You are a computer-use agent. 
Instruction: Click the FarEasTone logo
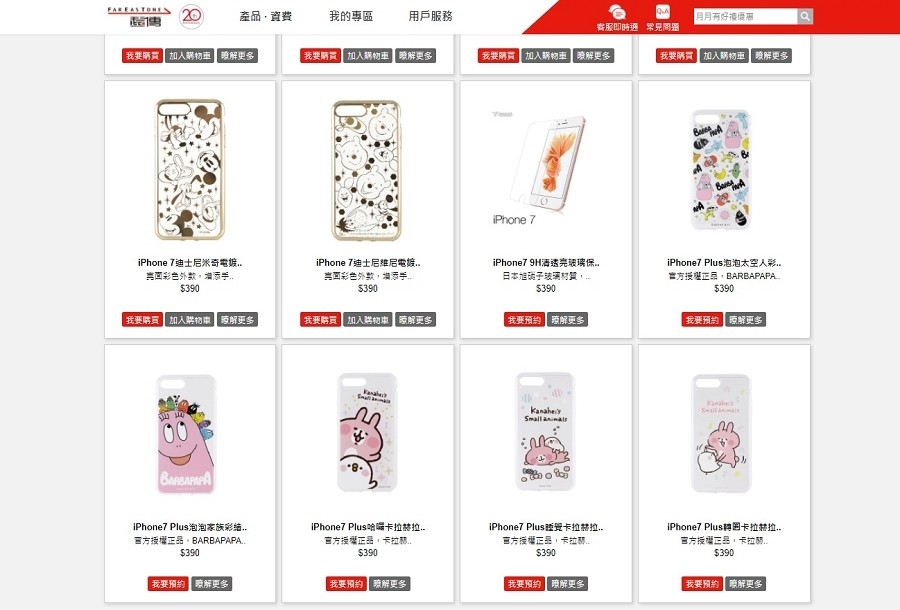pos(138,17)
